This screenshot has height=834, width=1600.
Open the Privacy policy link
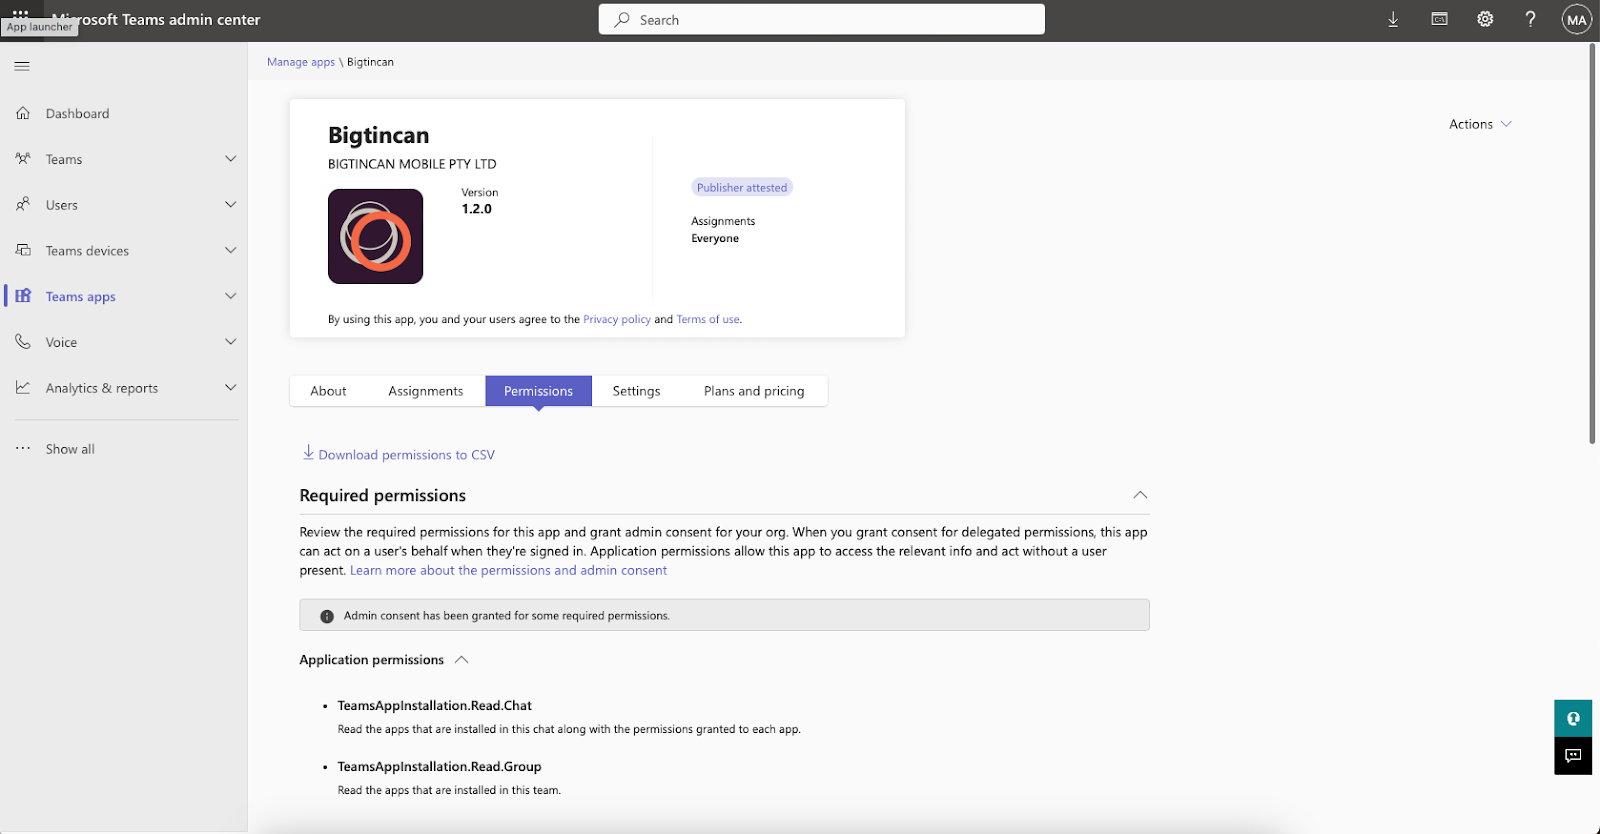(616, 320)
